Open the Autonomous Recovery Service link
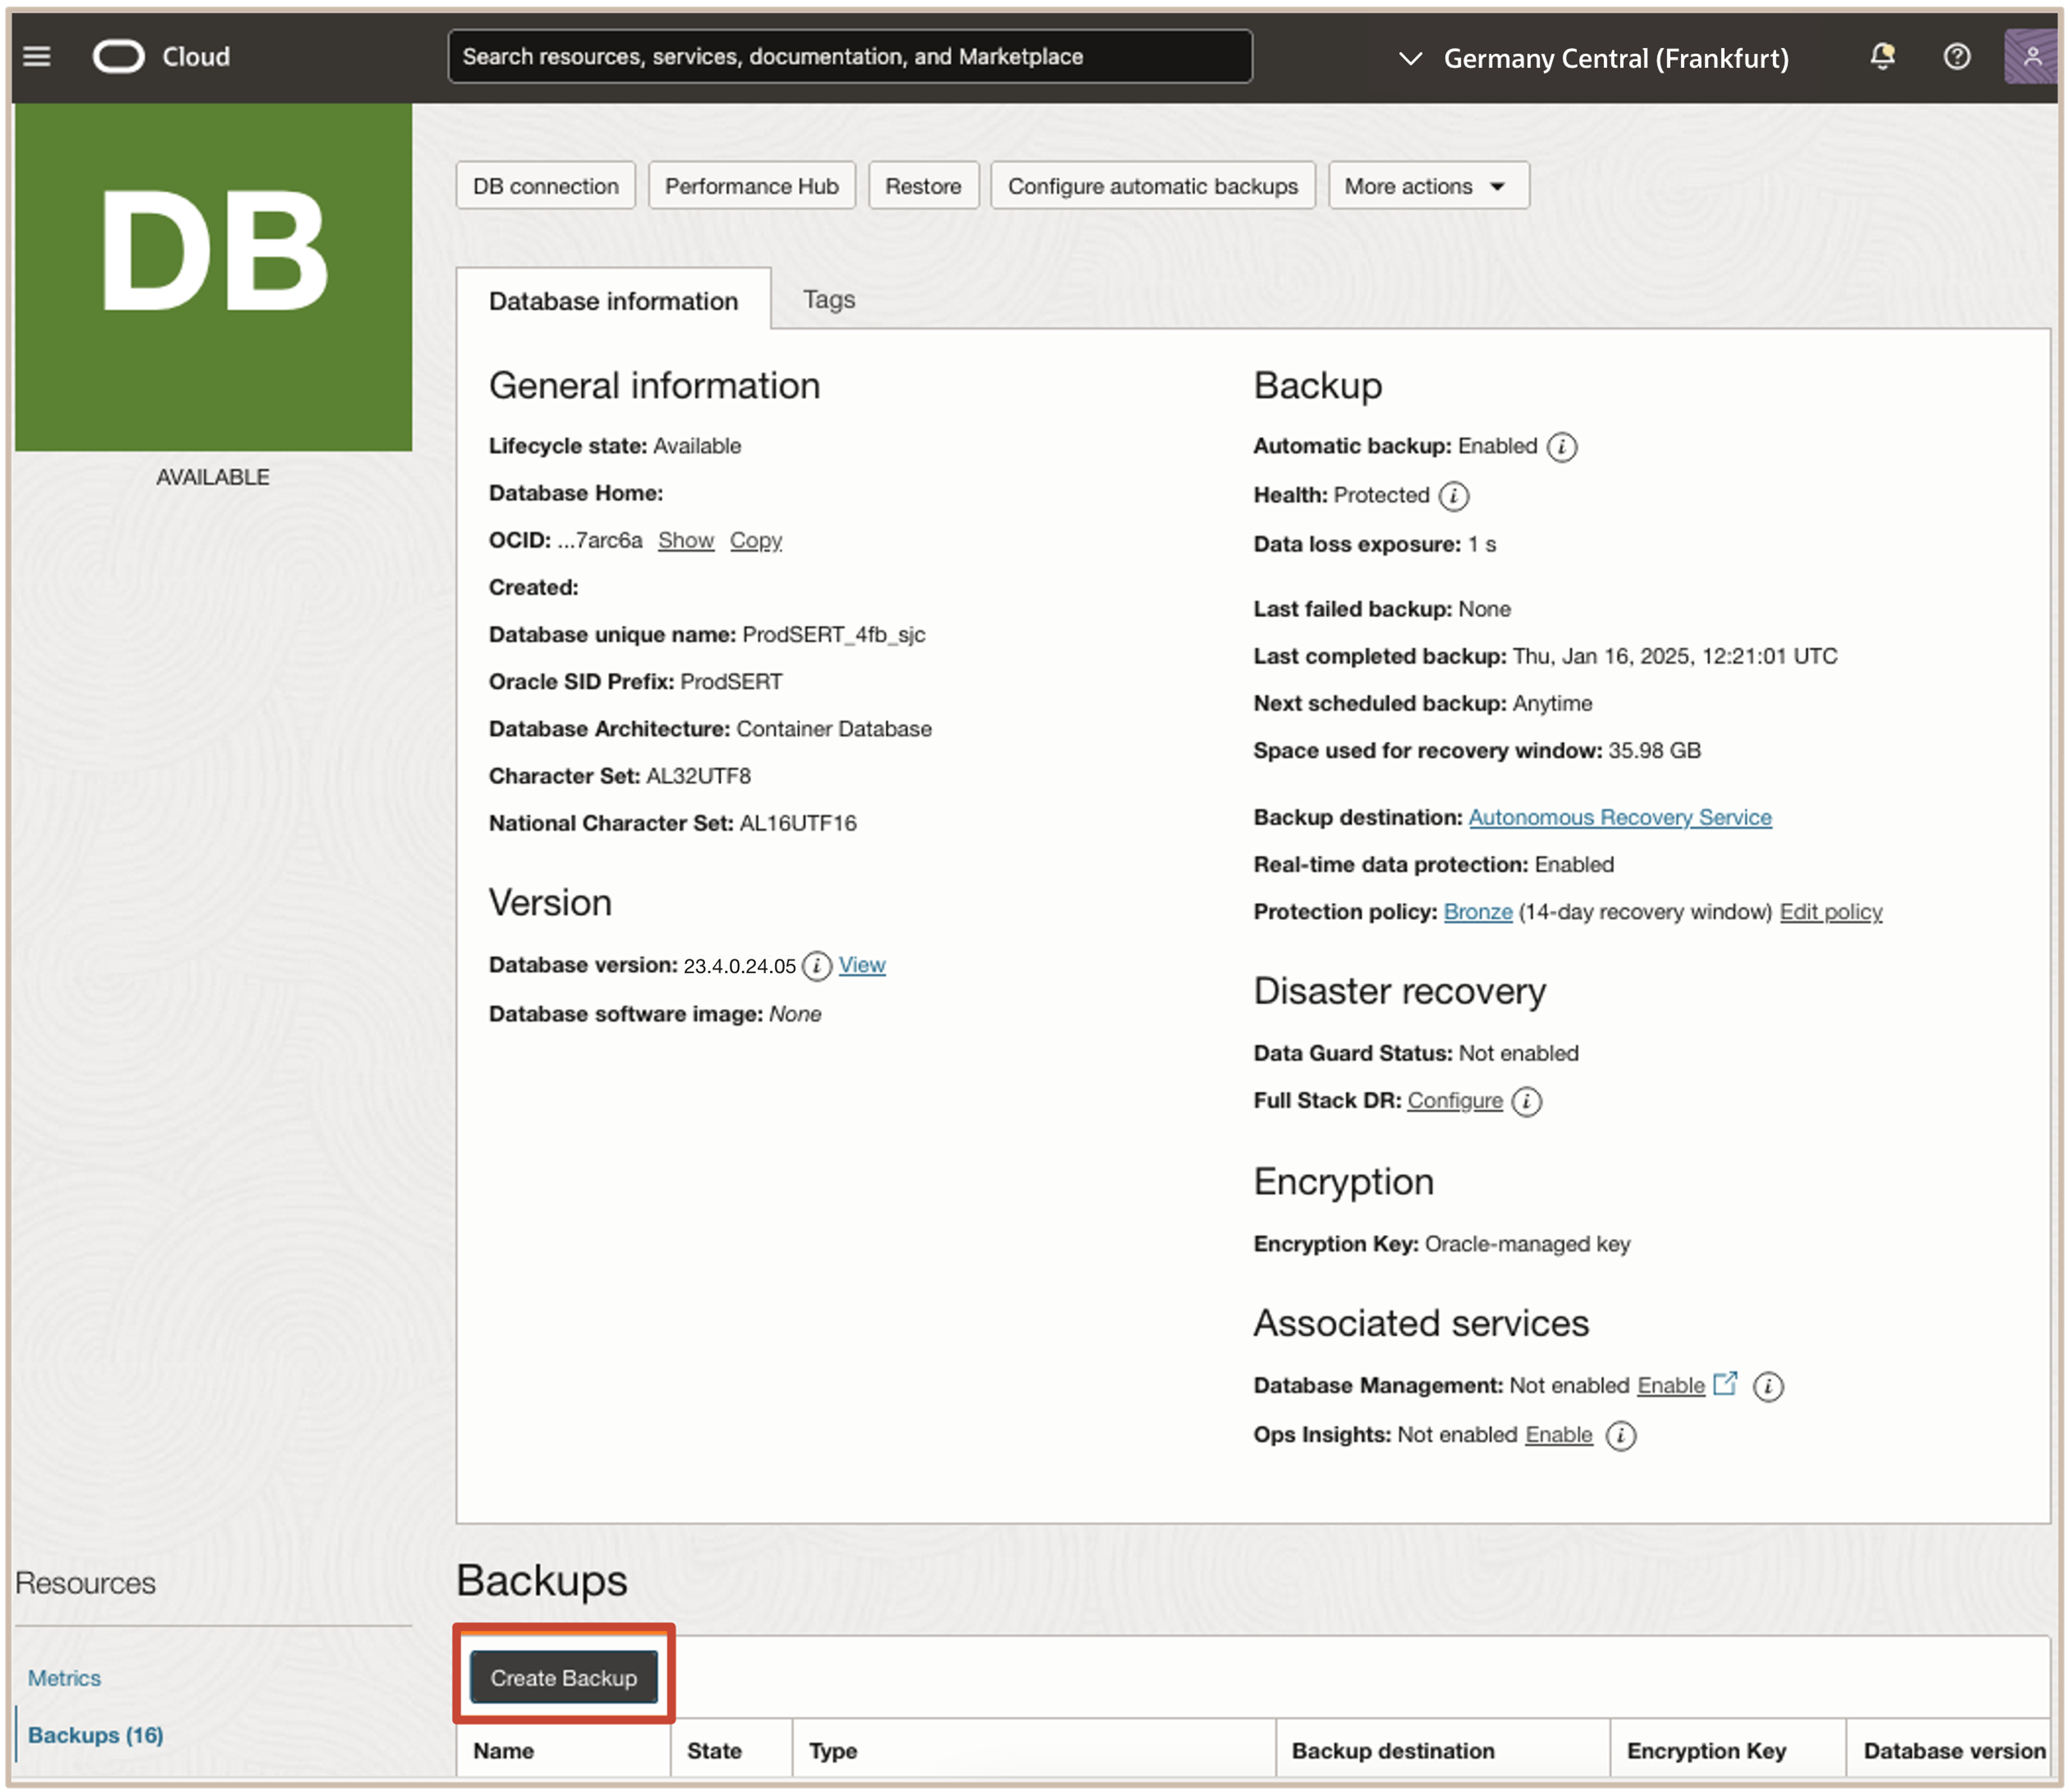The image size is (2069, 1792). pos(1619,818)
